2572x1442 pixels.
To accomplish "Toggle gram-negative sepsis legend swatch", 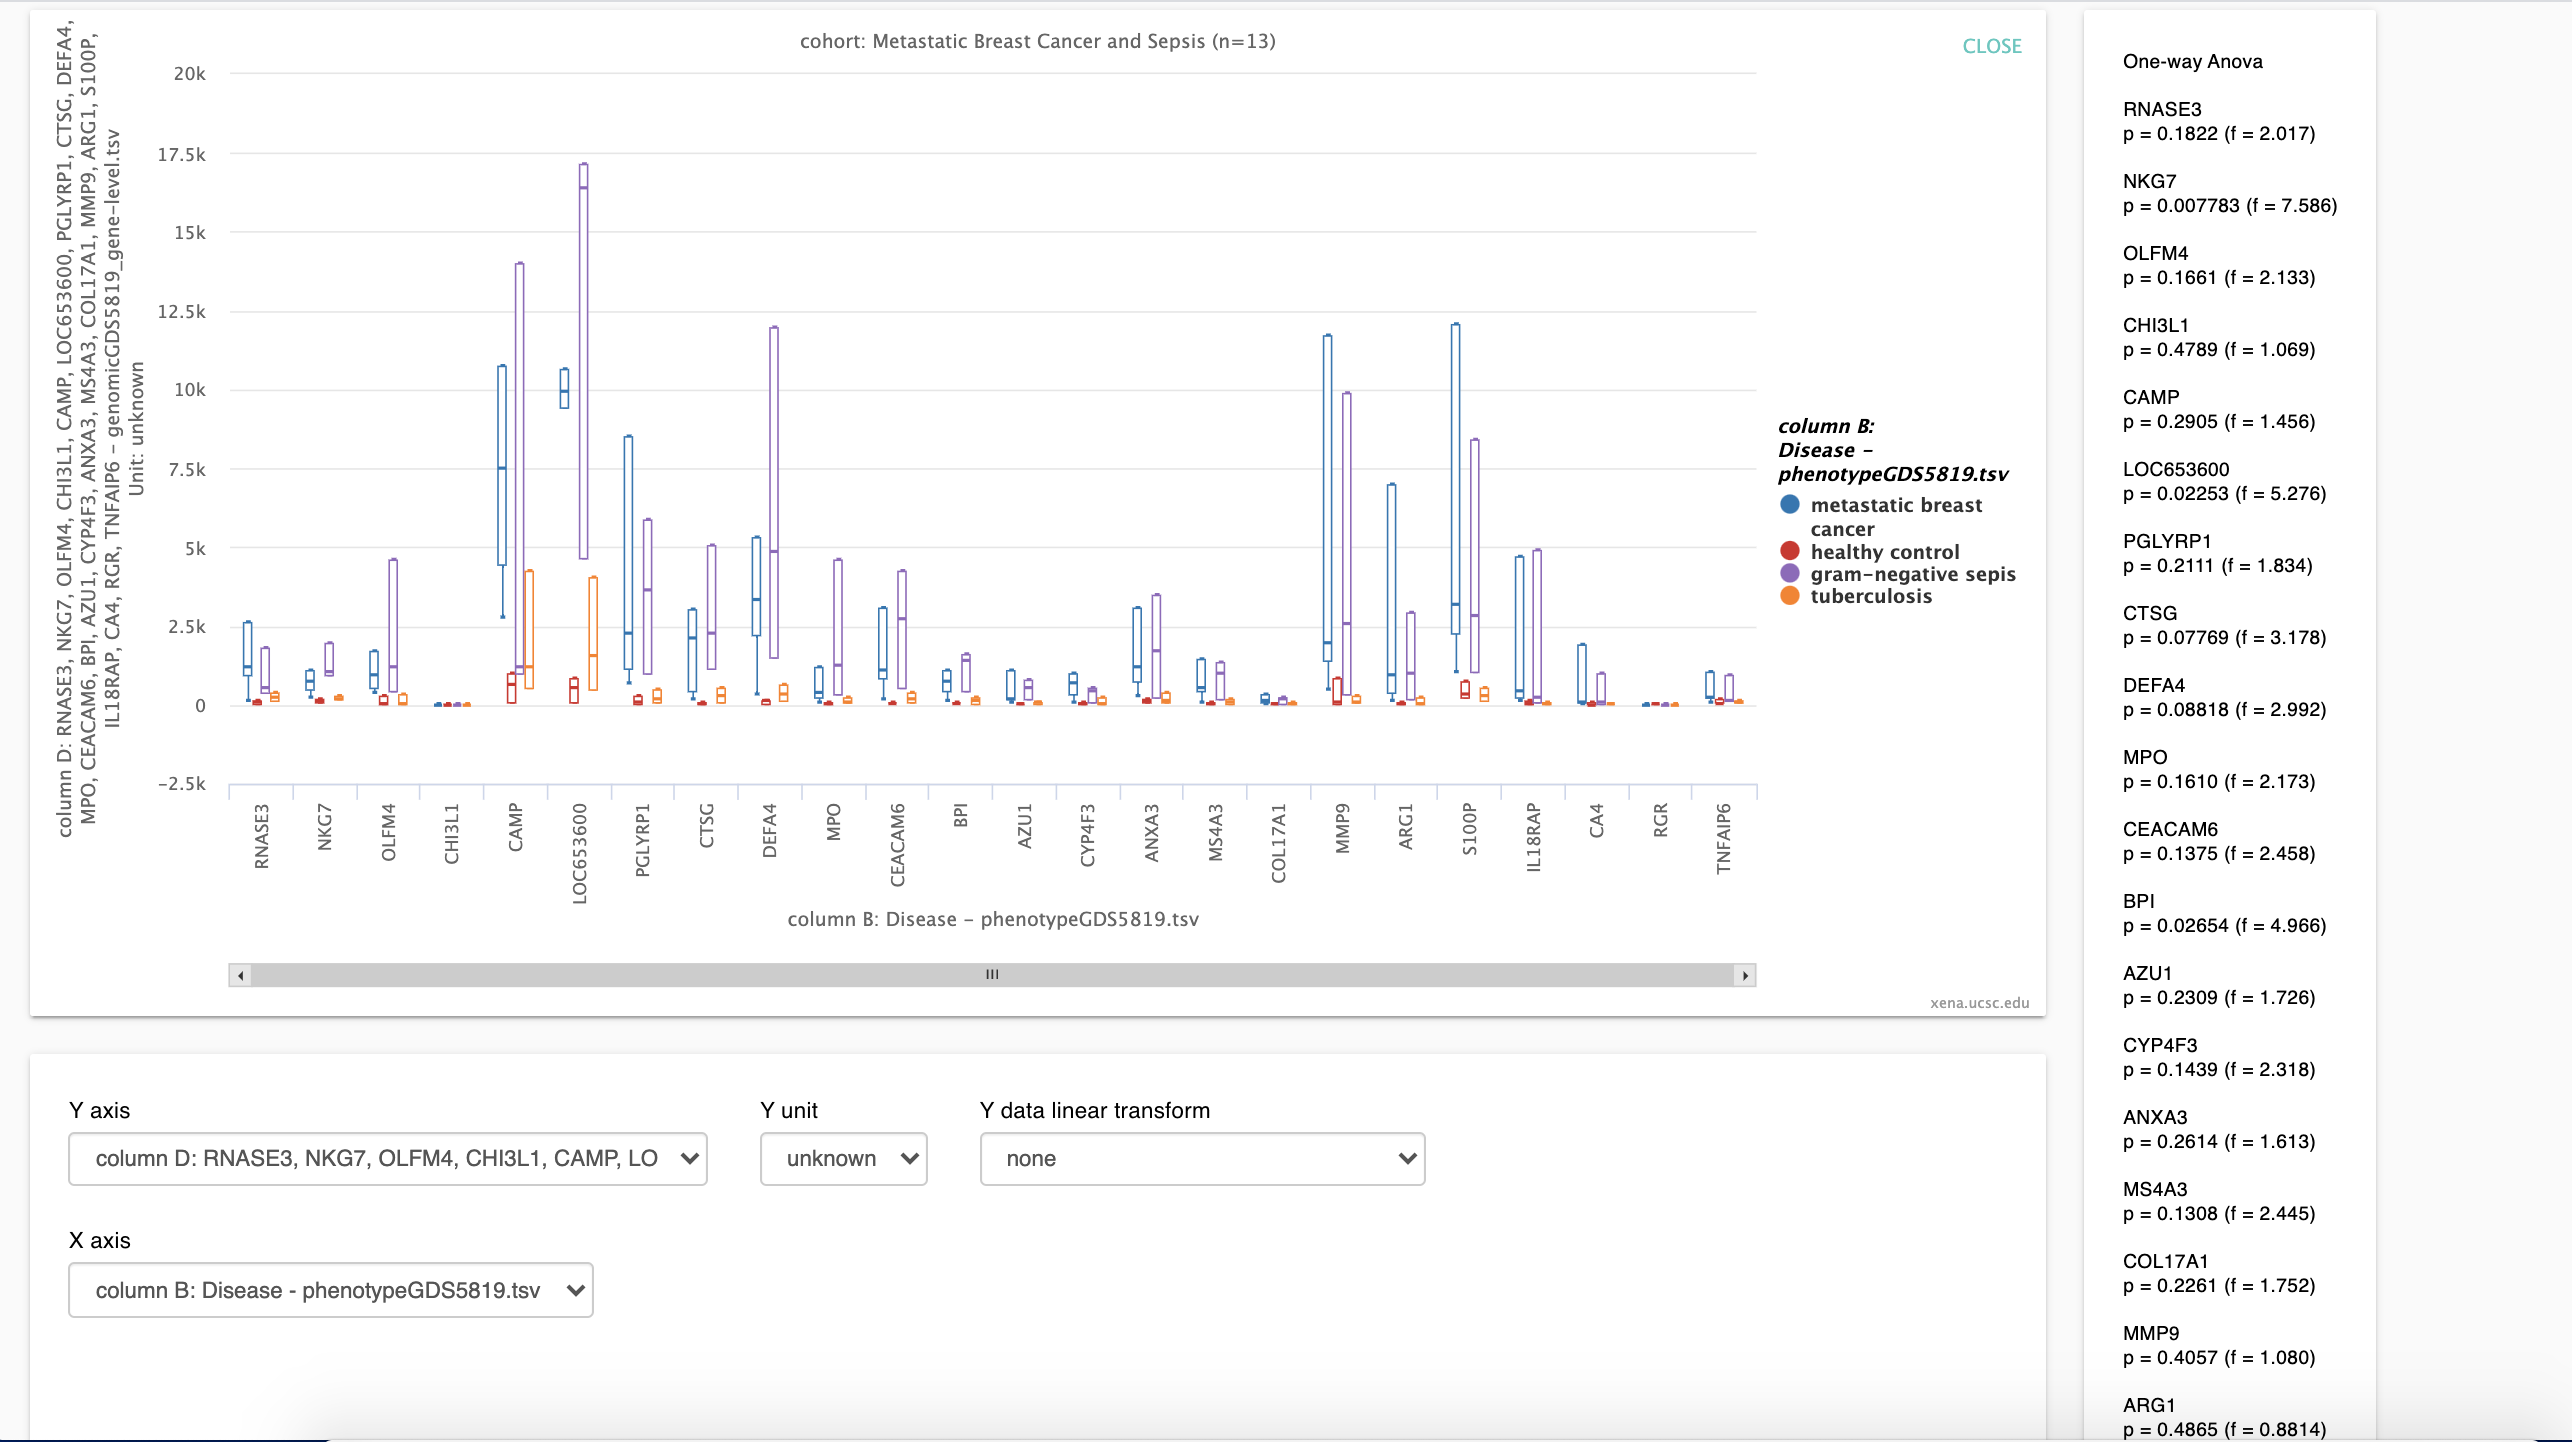I will [x=1790, y=574].
